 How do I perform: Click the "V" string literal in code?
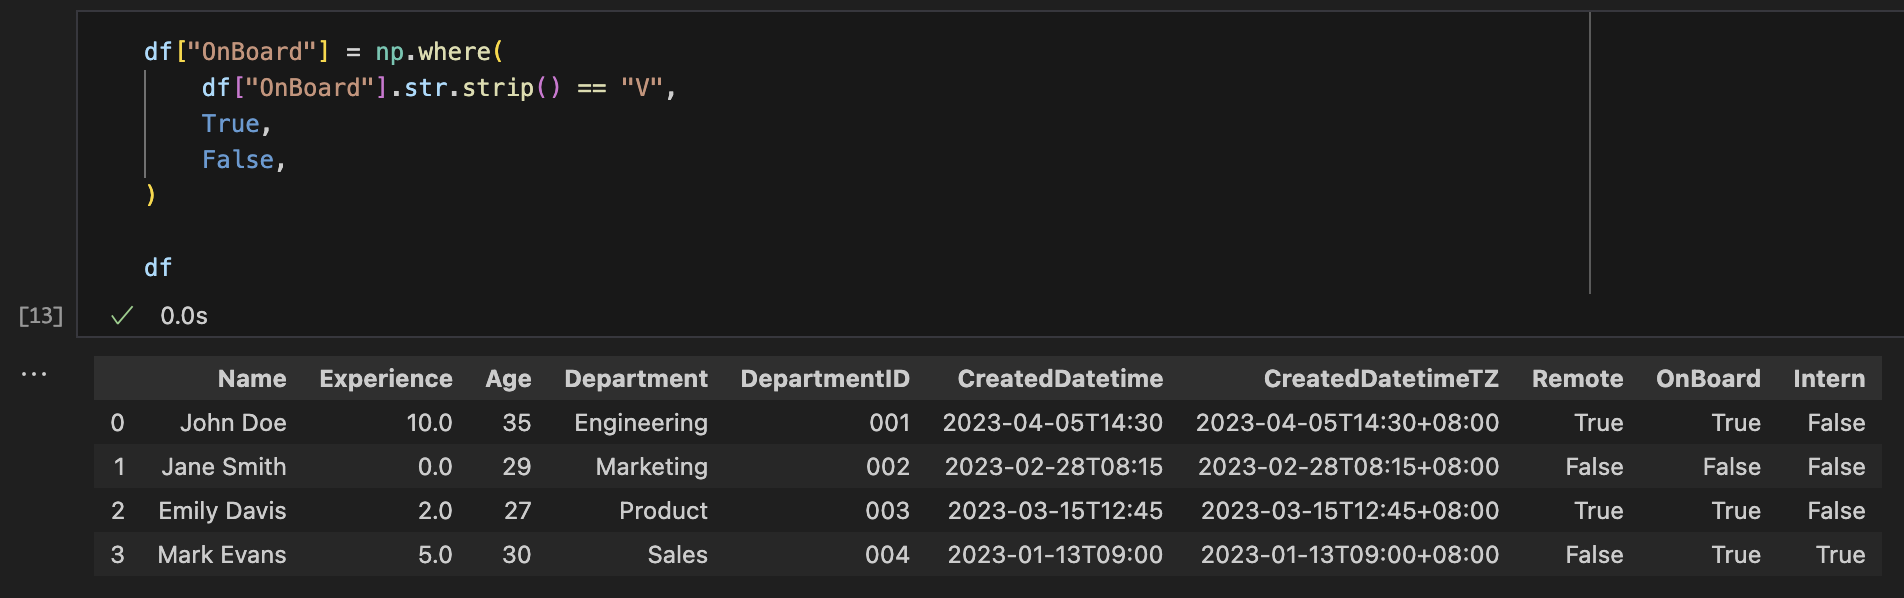click(641, 88)
